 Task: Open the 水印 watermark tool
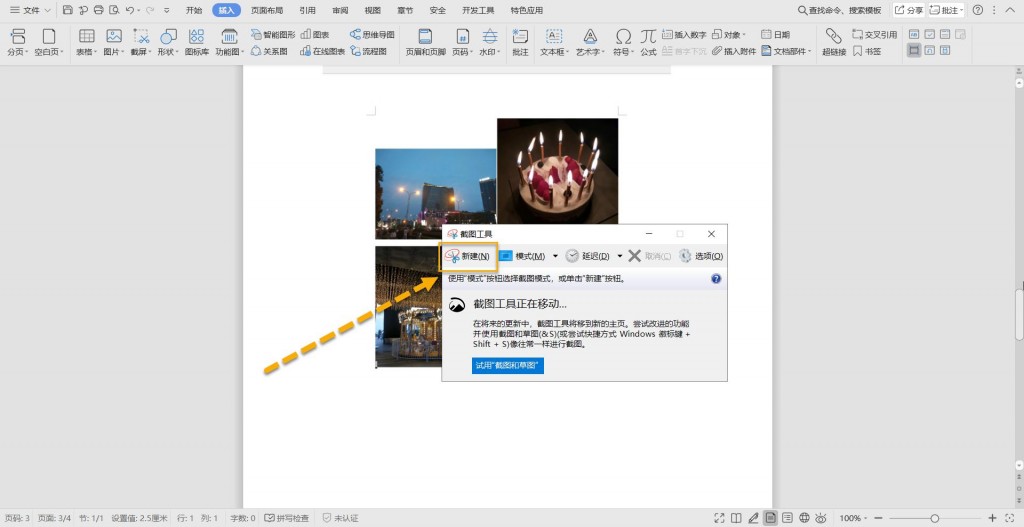(x=490, y=42)
